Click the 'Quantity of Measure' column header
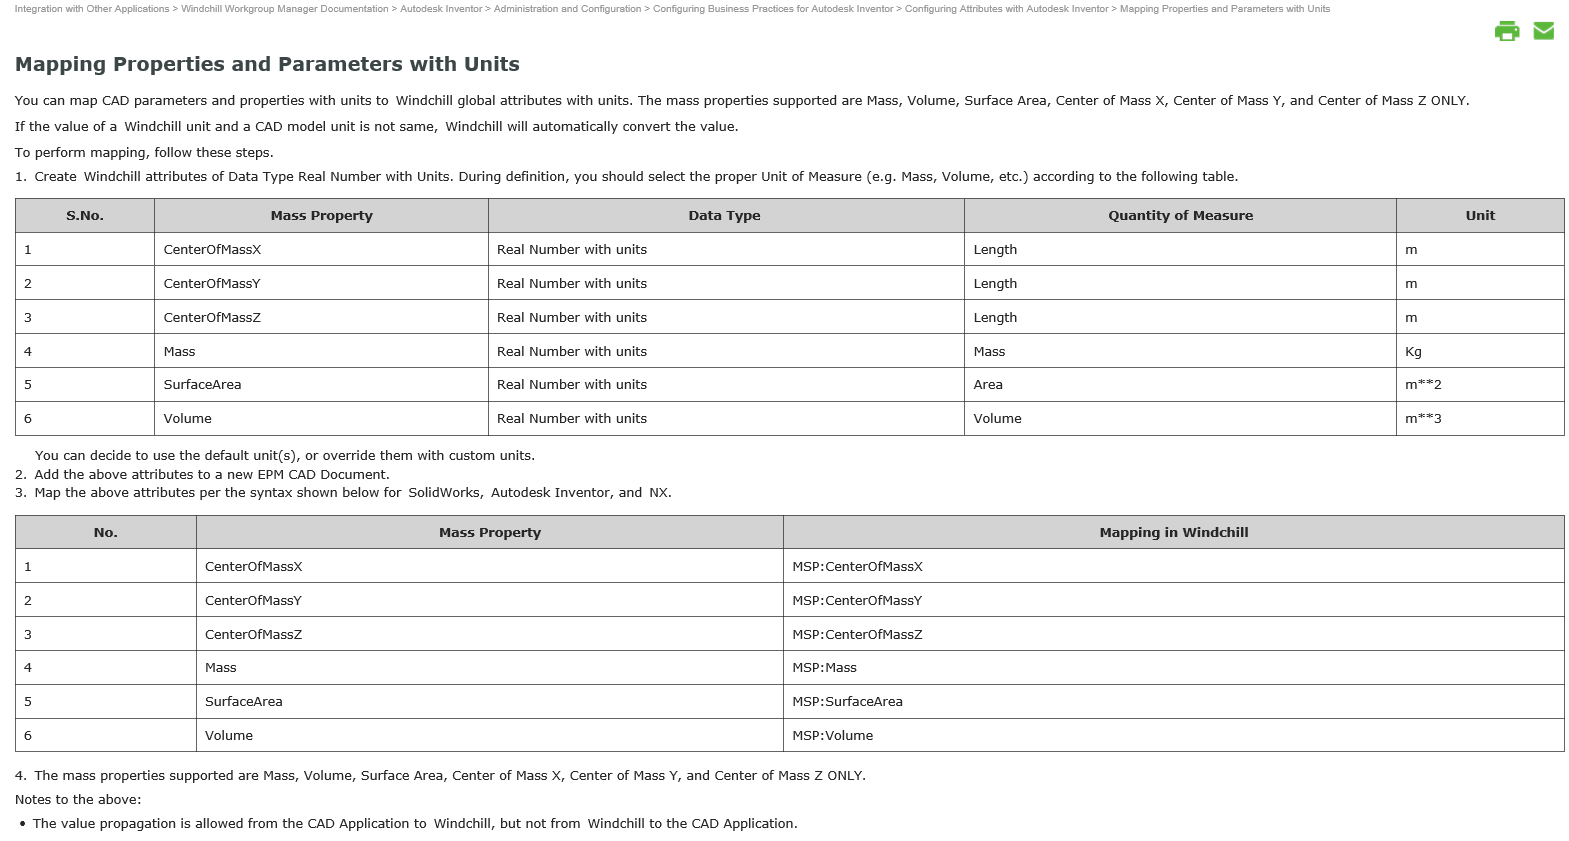 pyautogui.click(x=1180, y=216)
